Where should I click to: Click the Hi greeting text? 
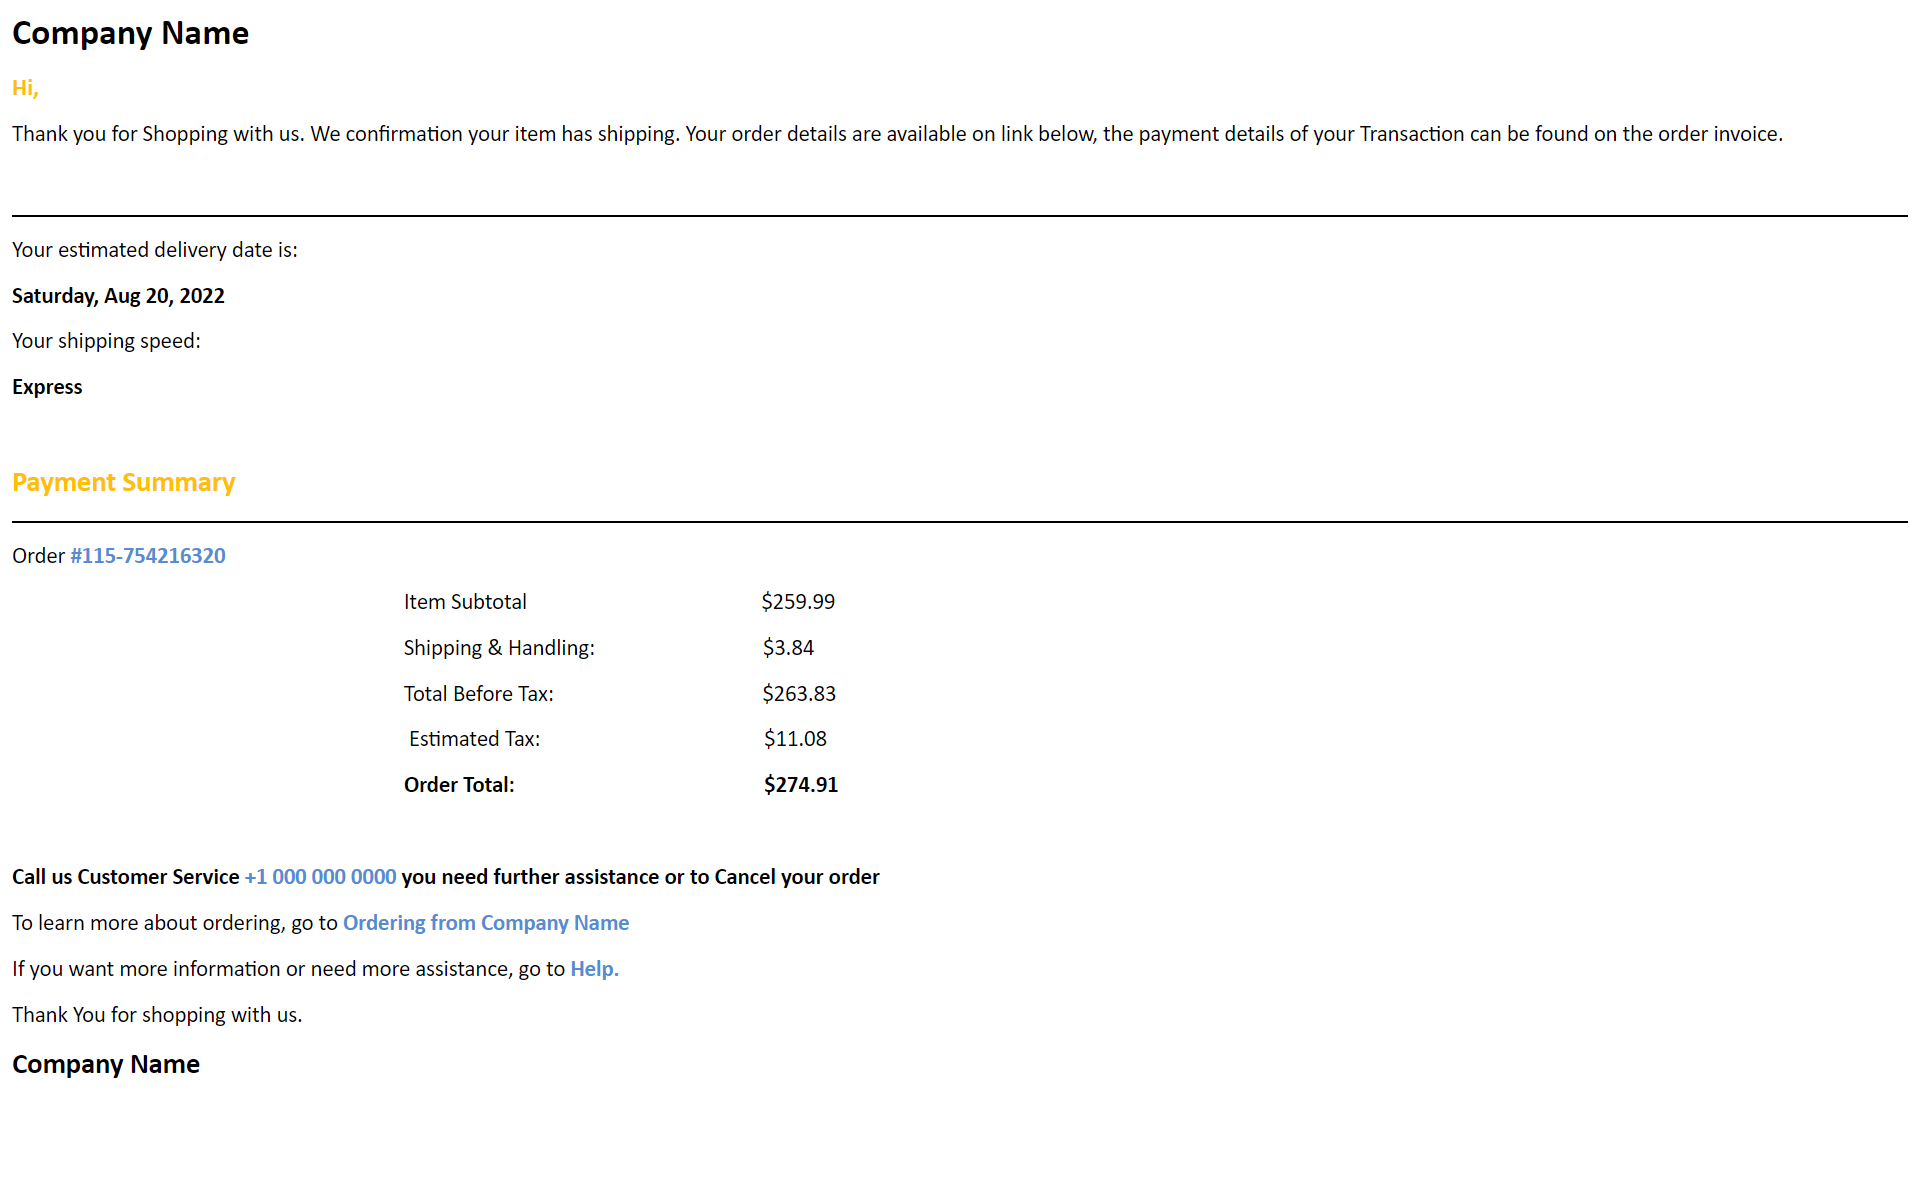click(x=25, y=88)
